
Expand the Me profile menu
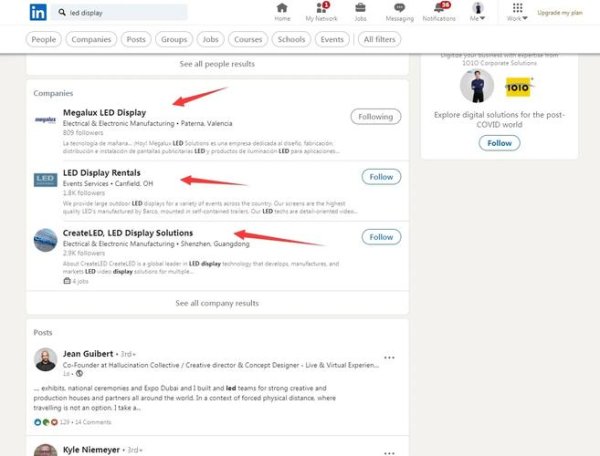478,12
